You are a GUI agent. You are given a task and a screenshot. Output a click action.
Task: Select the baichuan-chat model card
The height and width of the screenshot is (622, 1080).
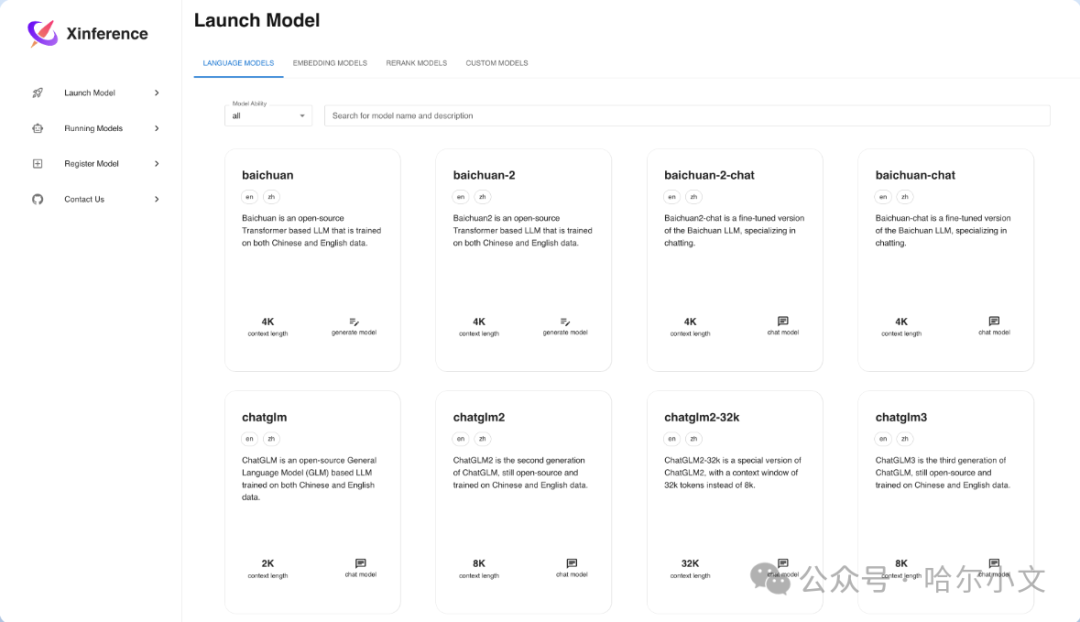946,260
